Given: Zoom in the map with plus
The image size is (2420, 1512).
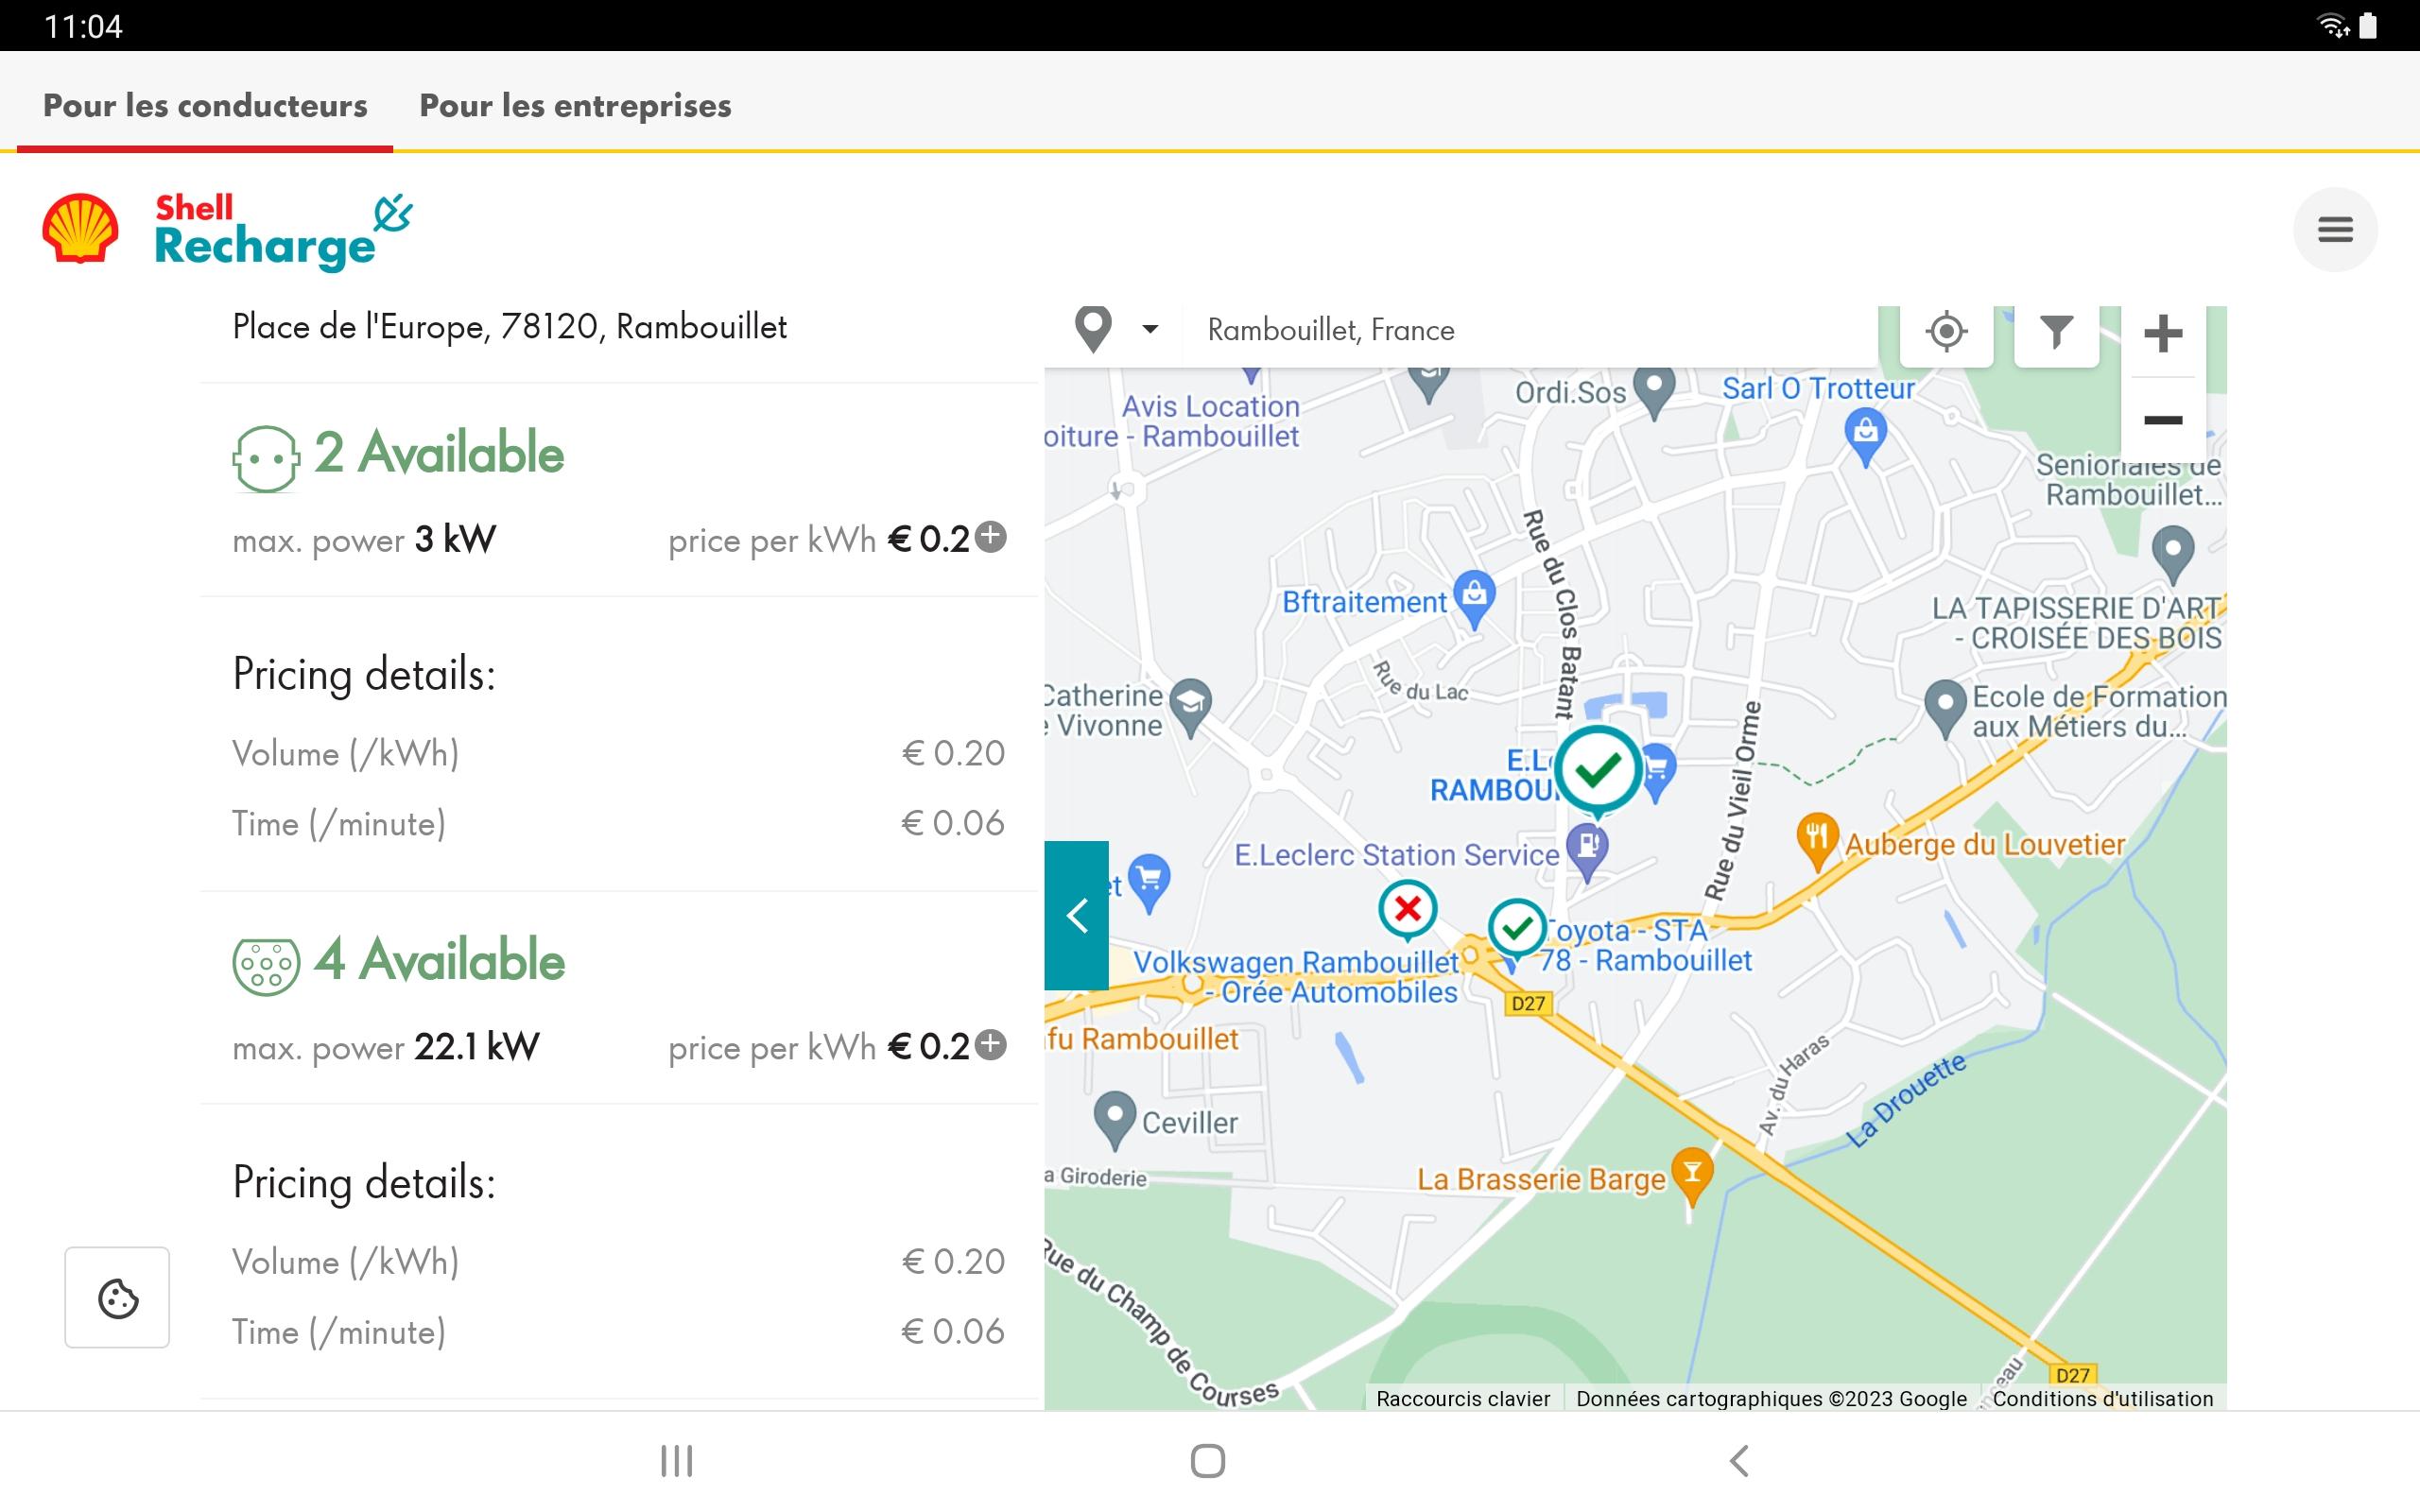Looking at the screenshot, I should 2162,333.
